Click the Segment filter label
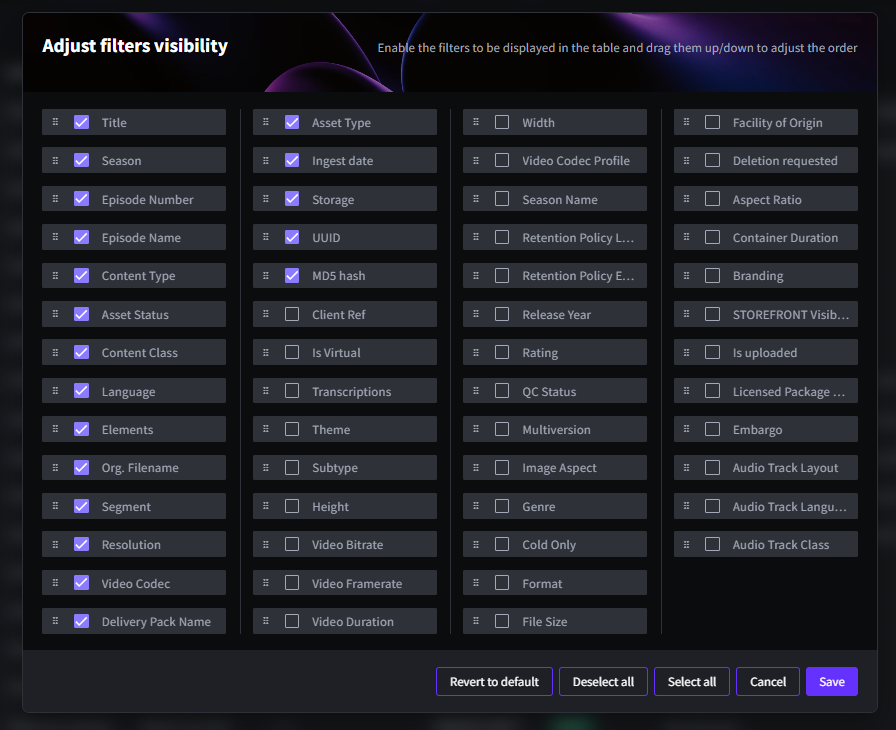Screen dimensions: 896x730 click(126, 507)
